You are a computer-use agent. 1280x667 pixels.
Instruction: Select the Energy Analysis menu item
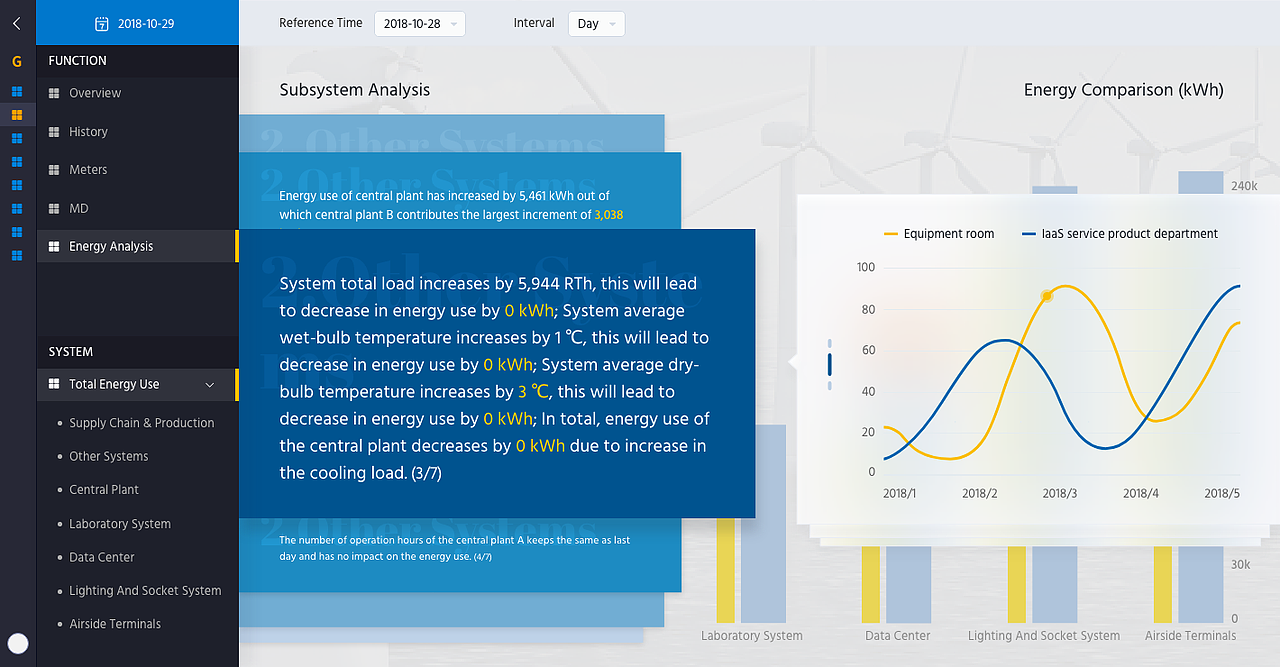point(111,247)
